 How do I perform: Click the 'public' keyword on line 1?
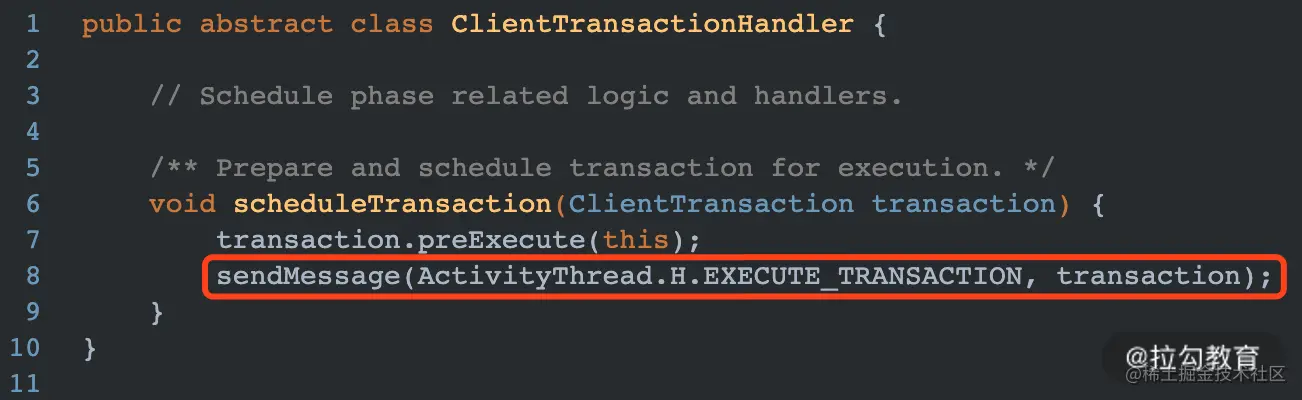coord(132,24)
